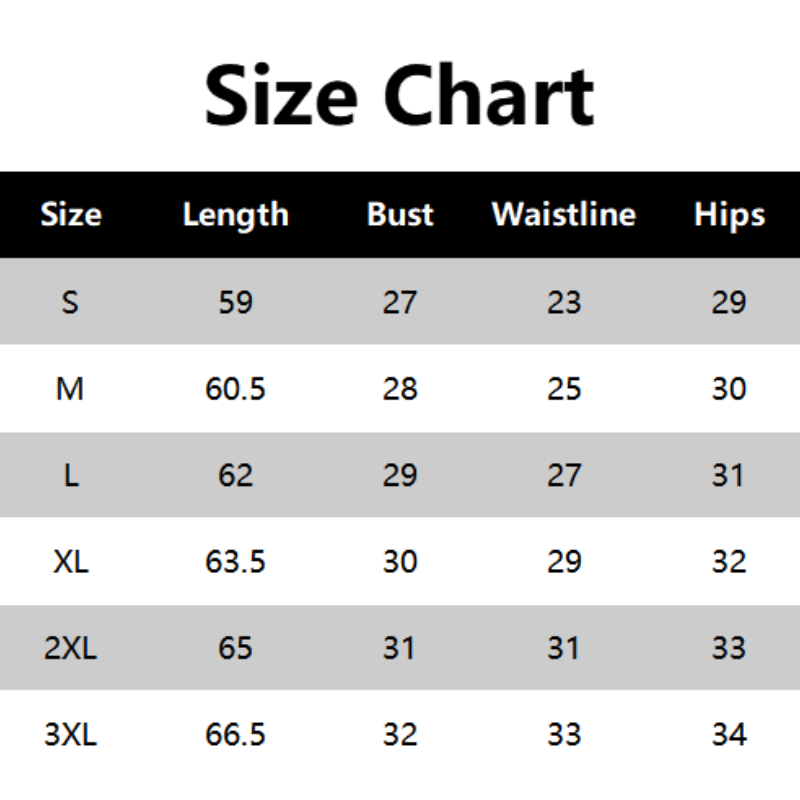This screenshot has height=800, width=800.
Task: Click the M size row label
Action: (70, 389)
